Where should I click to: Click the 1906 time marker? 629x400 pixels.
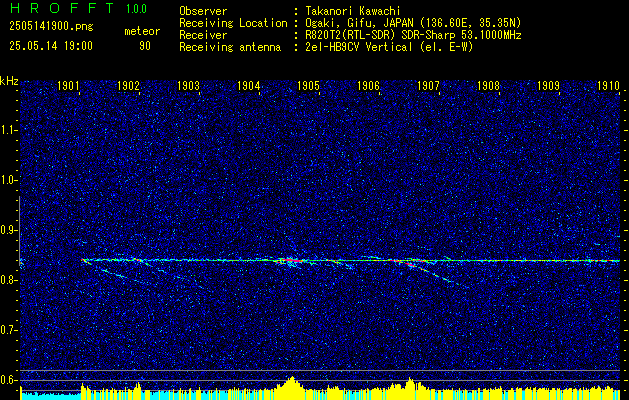368,85
